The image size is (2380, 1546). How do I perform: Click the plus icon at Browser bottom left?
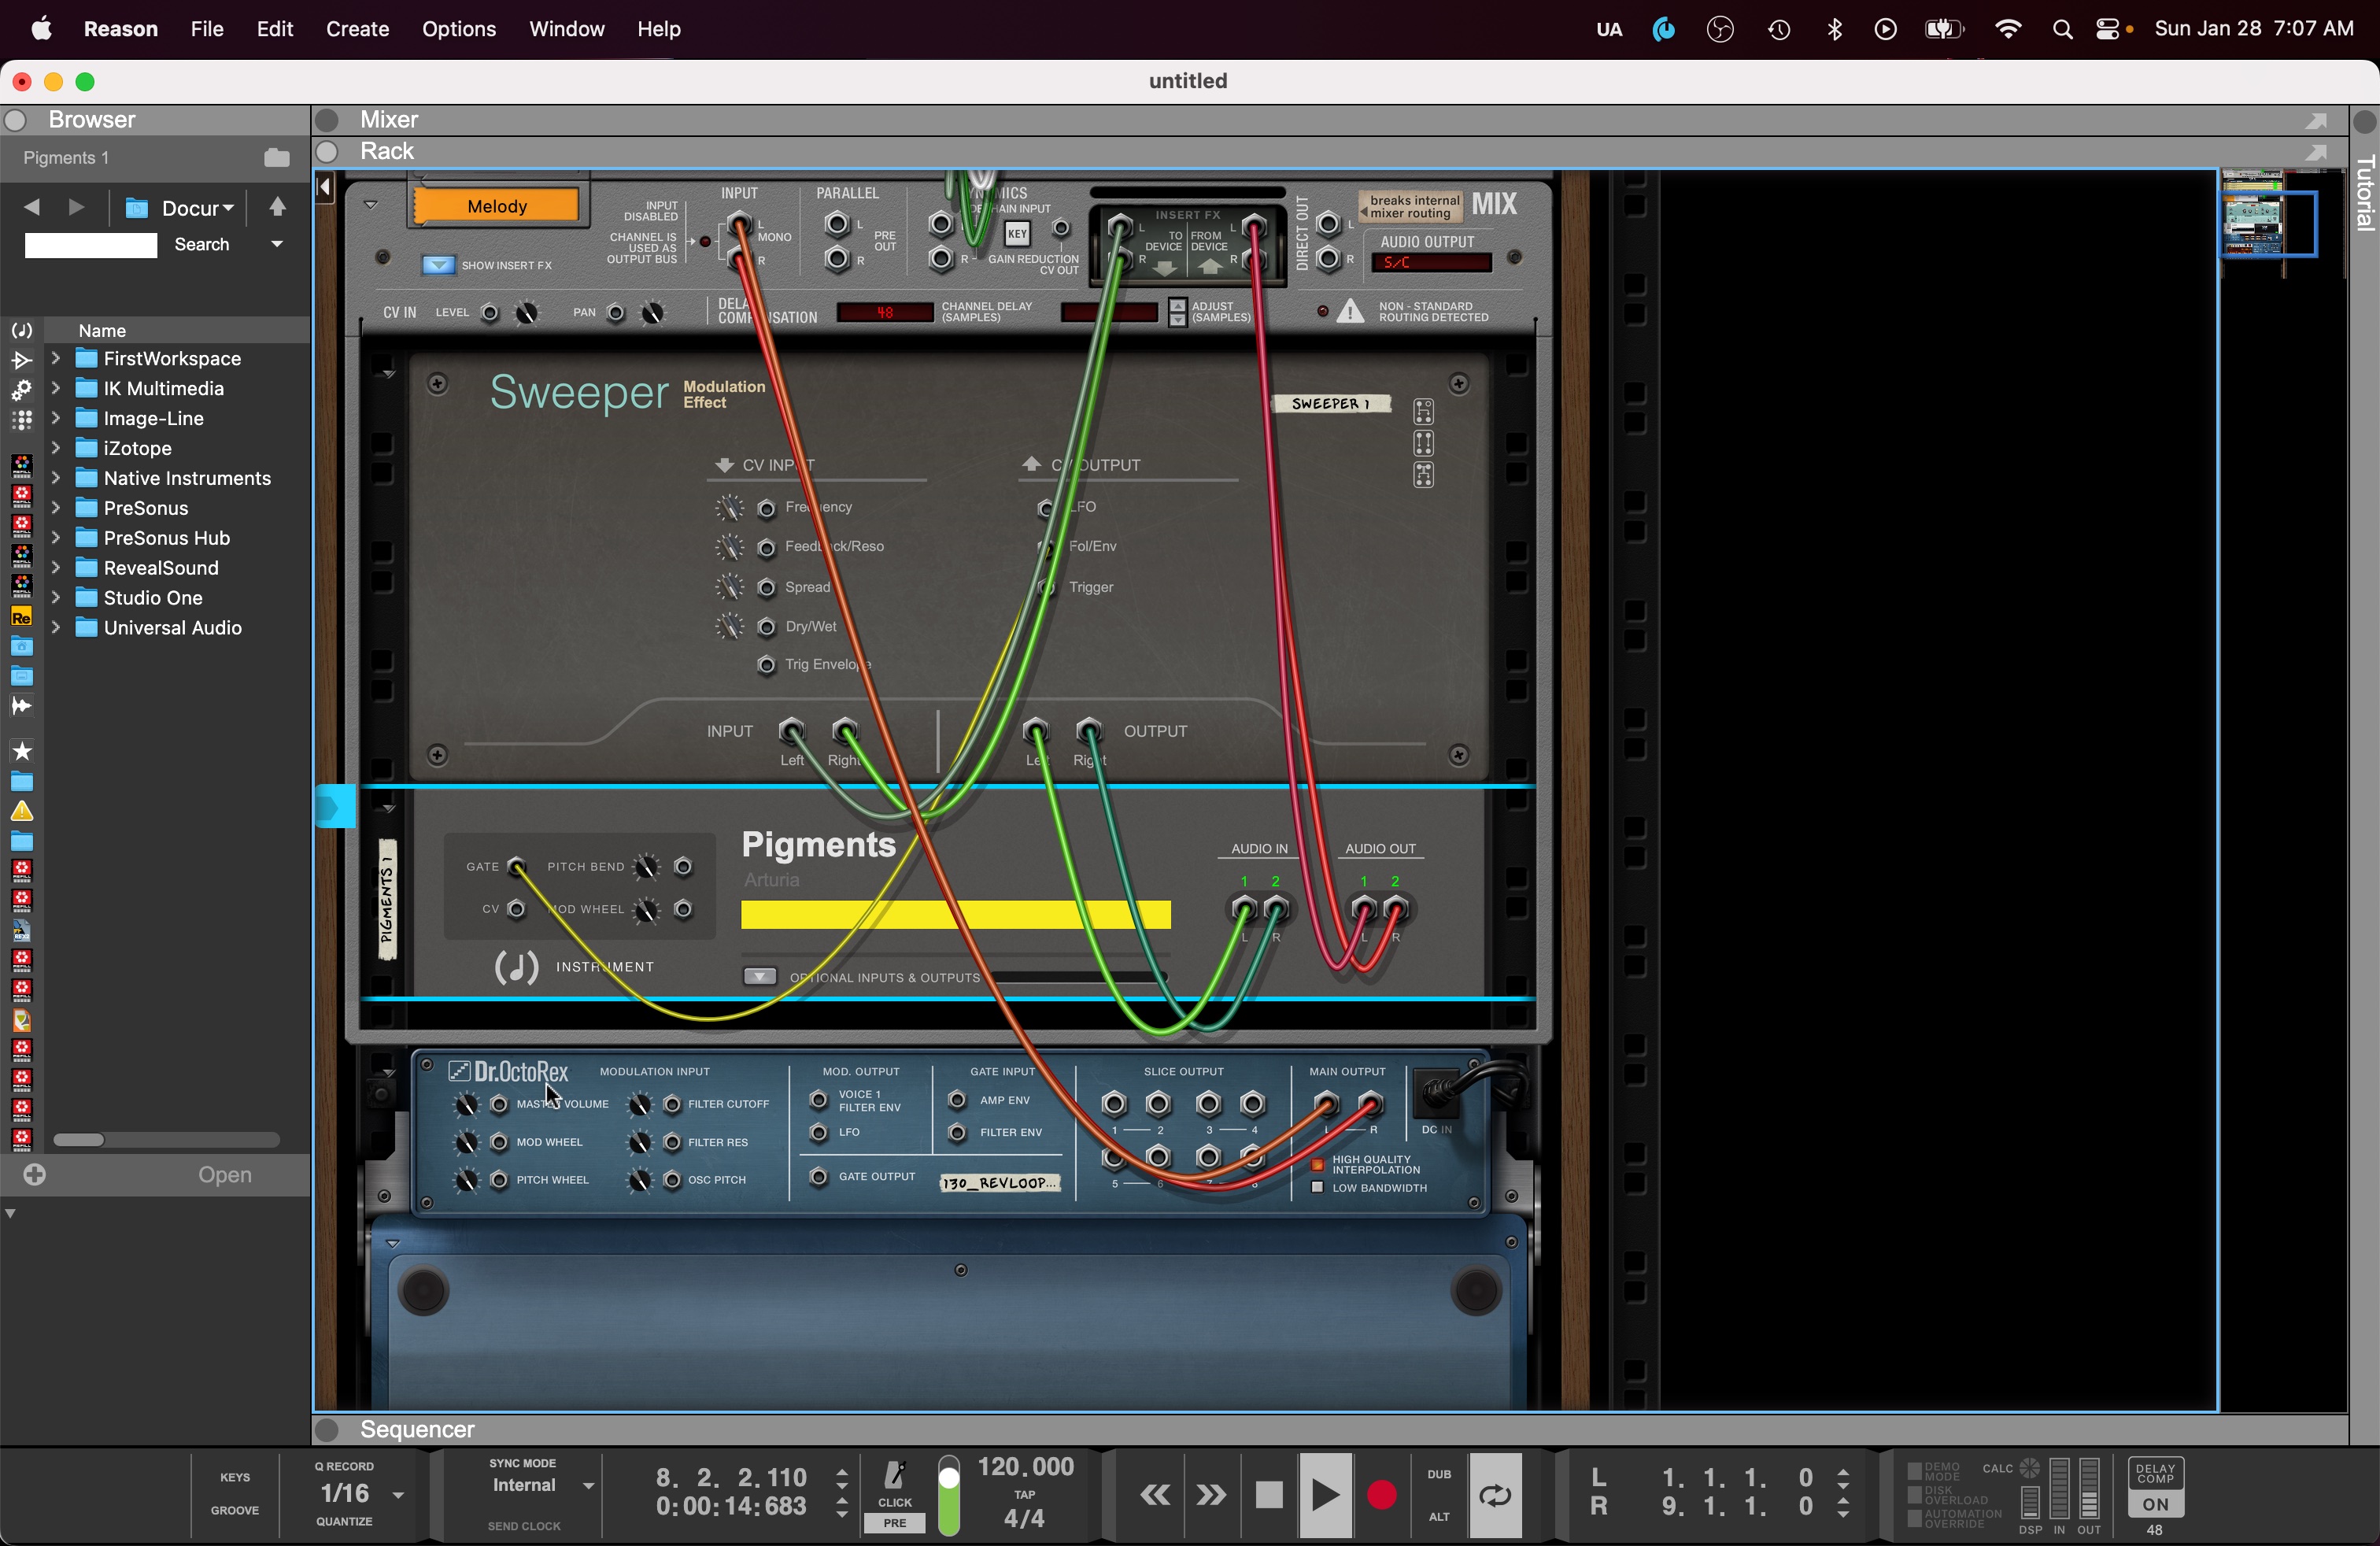click(x=35, y=1175)
